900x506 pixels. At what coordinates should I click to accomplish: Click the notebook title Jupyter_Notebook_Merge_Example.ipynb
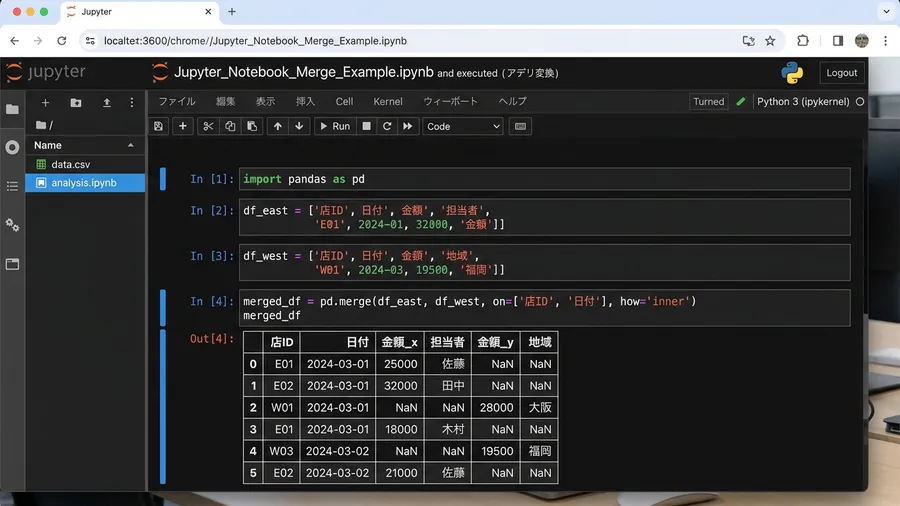coord(304,72)
